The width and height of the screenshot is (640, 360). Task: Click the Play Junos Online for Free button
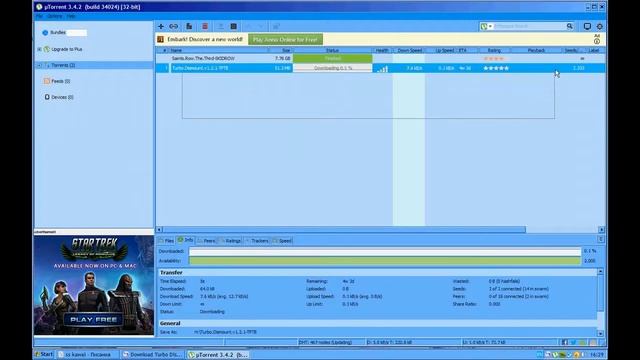pyautogui.click(x=285, y=39)
